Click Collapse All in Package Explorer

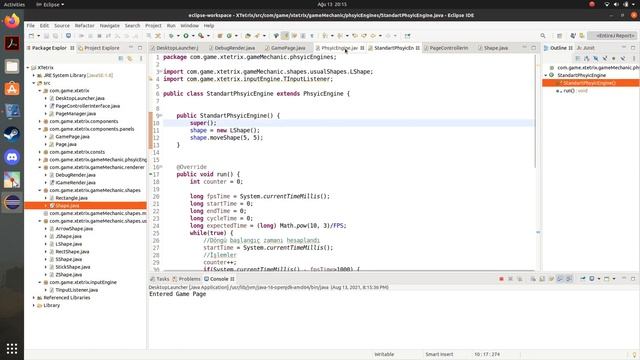click(121, 58)
